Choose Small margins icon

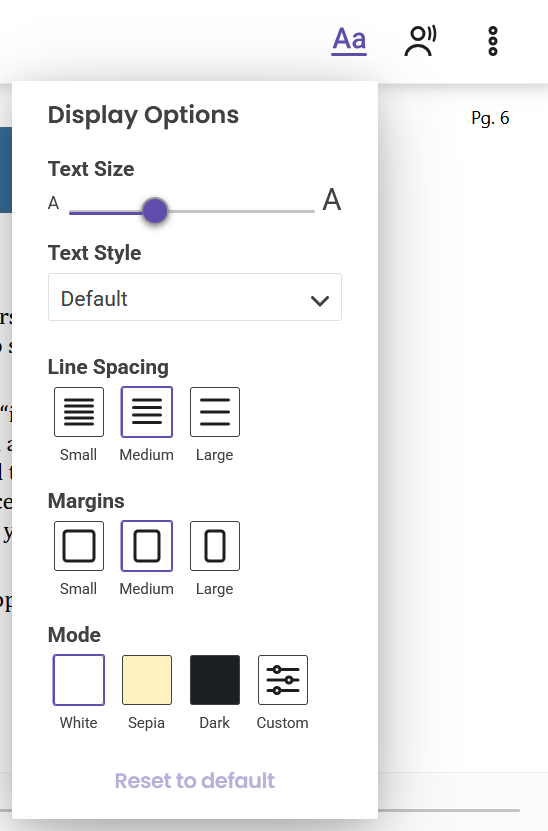point(79,546)
